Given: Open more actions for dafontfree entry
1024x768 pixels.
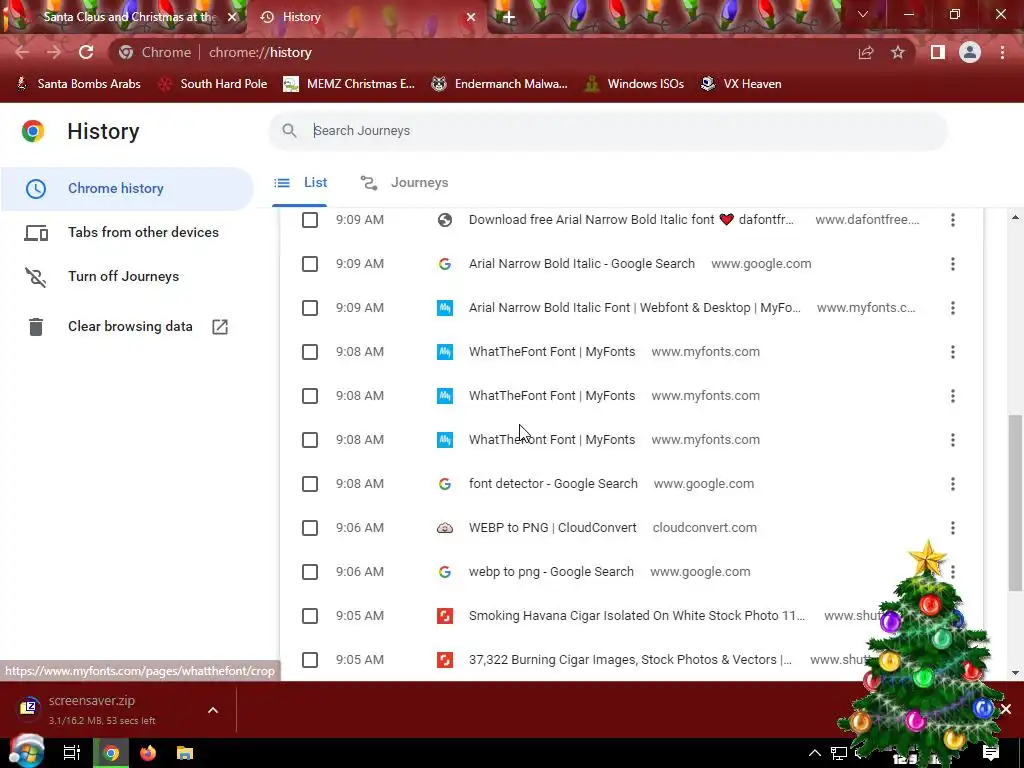Looking at the screenshot, I should (x=953, y=220).
